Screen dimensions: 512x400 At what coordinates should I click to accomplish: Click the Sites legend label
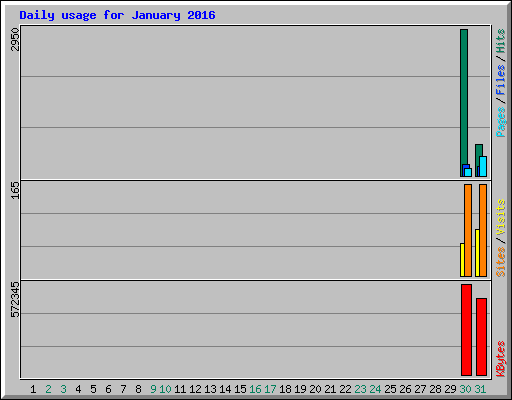501,262
